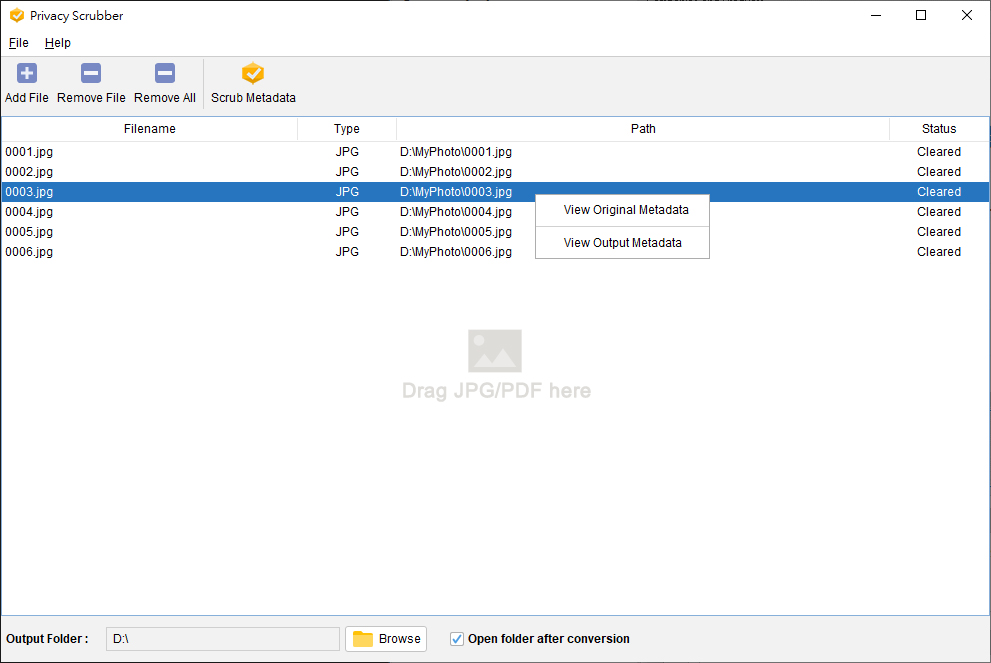
Task: Sort the list by Type column header
Action: 346,129
